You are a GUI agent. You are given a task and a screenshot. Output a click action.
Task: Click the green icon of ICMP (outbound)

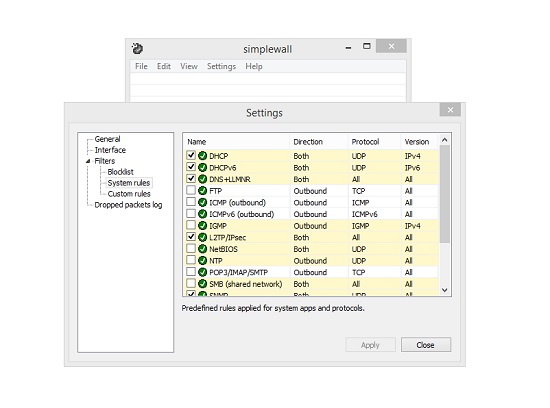tap(202, 202)
